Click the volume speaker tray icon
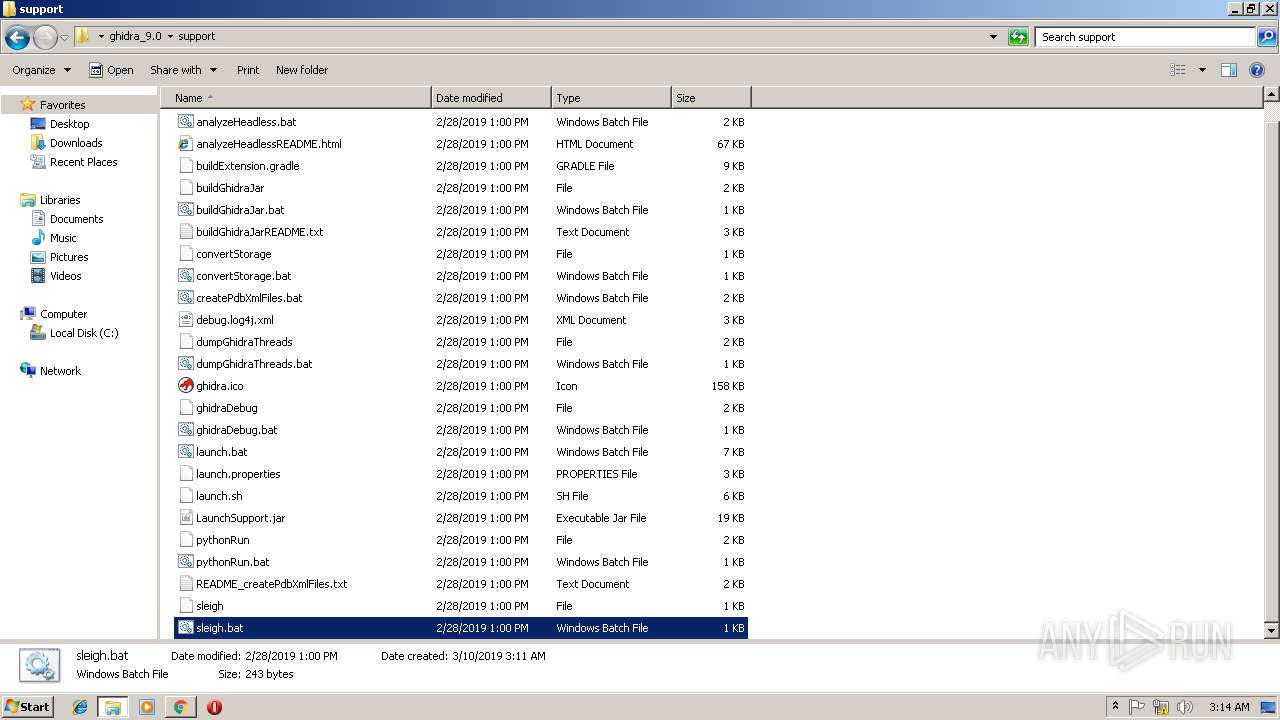The height and width of the screenshot is (720, 1280). [x=1184, y=707]
